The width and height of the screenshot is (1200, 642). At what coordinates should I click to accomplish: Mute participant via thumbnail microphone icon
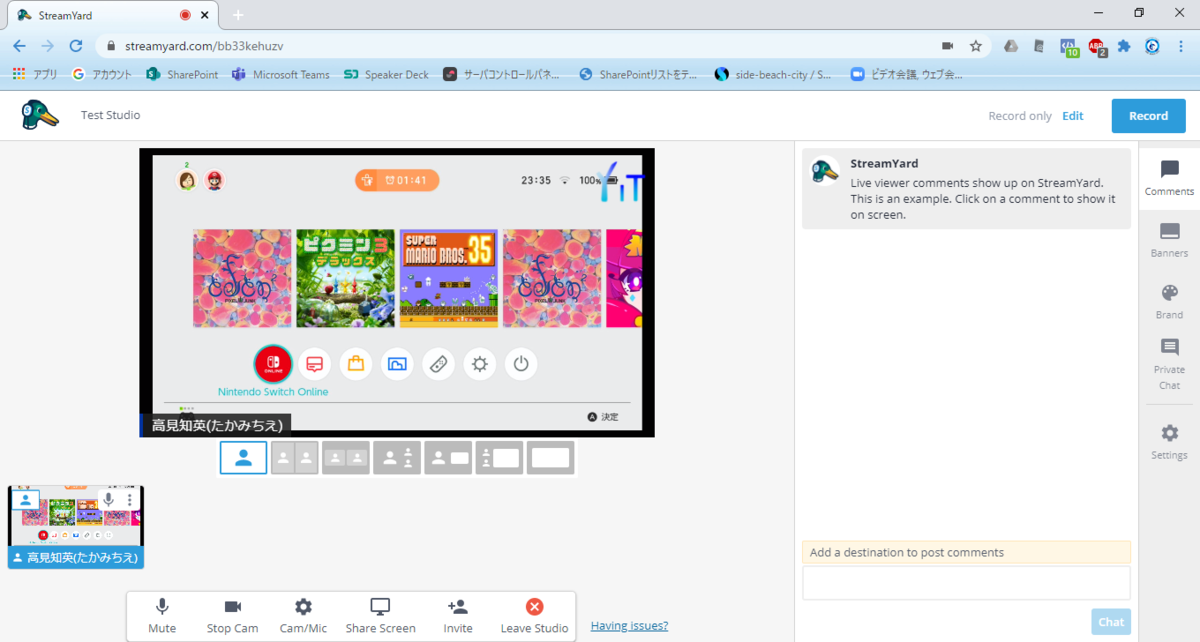(108, 499)
